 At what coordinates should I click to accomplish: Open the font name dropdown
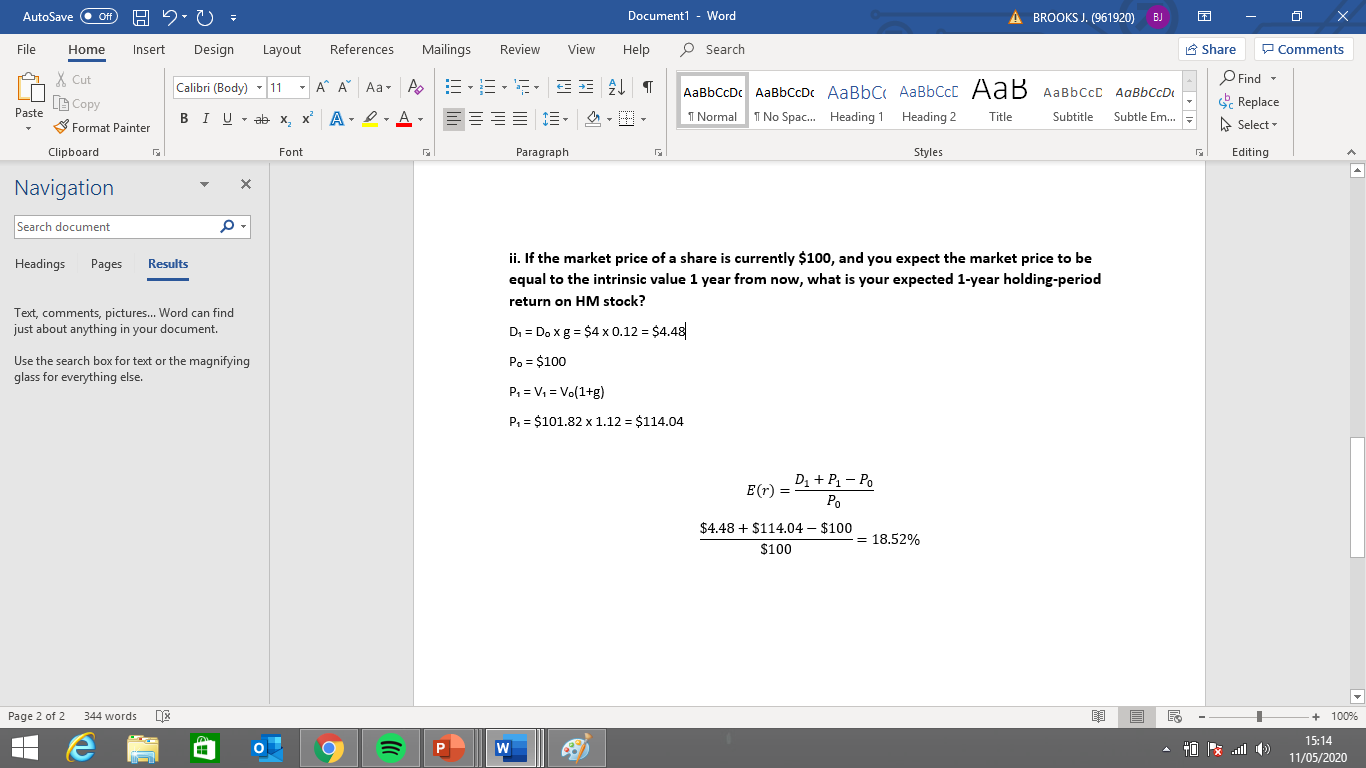(259, 88)
